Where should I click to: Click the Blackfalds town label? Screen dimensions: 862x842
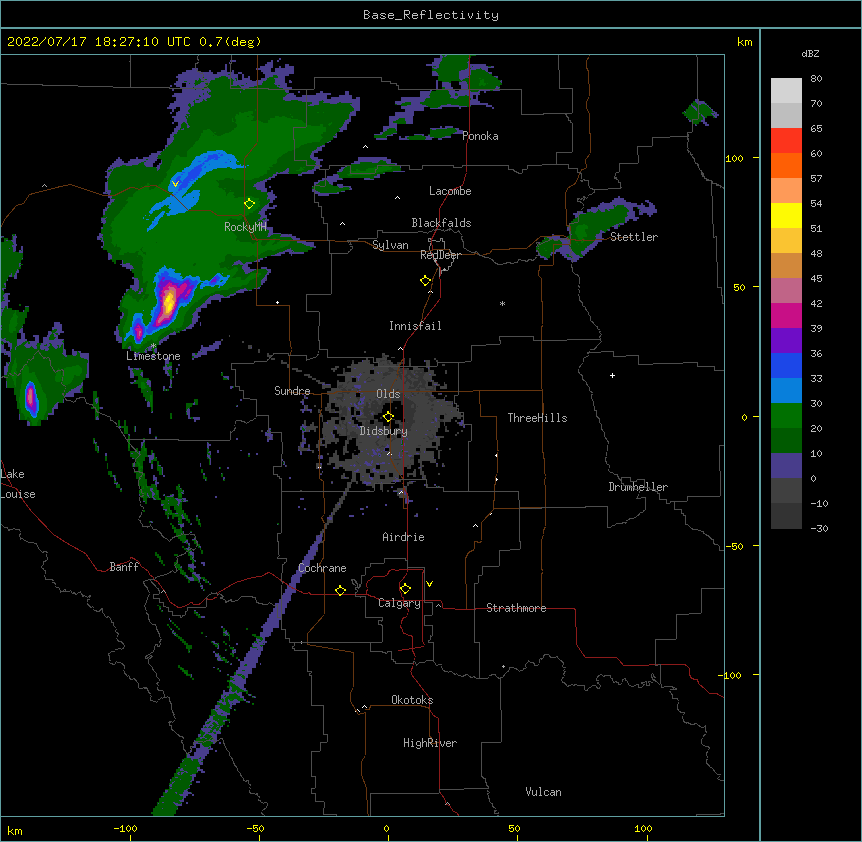point(441,223)
